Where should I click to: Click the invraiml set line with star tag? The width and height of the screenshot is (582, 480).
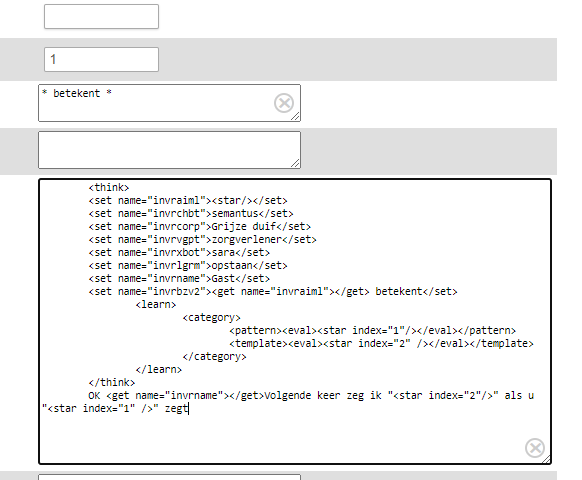188,200
